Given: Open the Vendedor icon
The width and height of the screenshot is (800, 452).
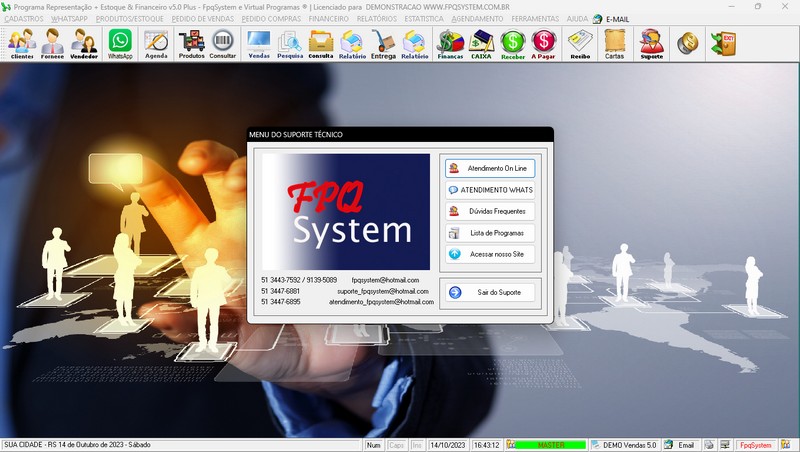Looking at the screenshot, I should (x=84, y=44).
